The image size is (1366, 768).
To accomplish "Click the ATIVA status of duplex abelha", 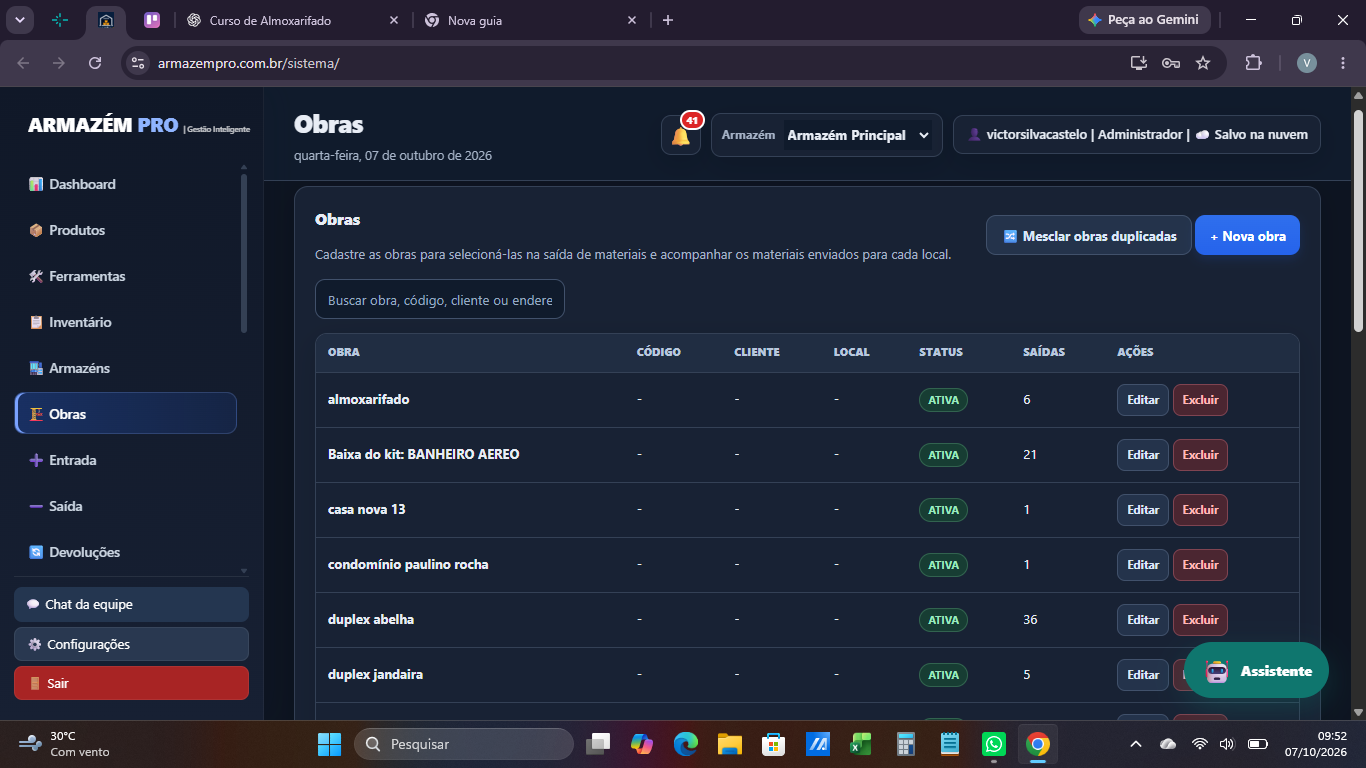I will pos(943,620).
